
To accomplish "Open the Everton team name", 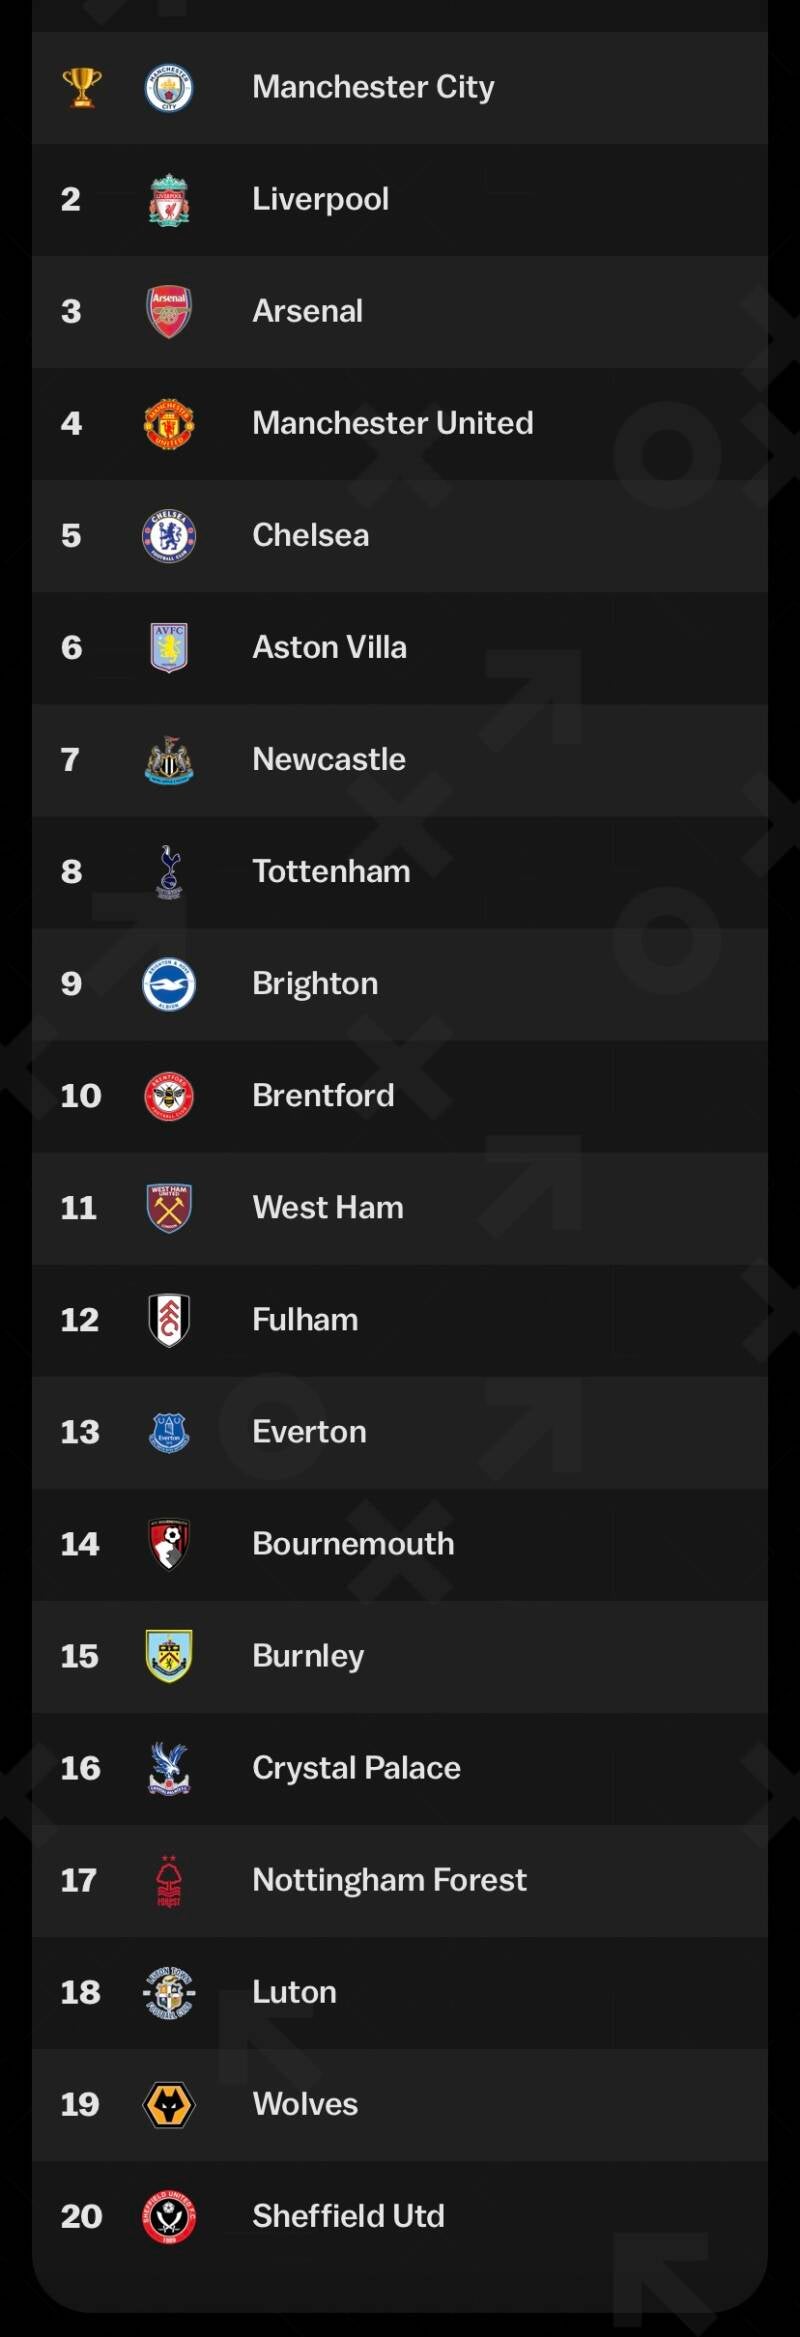I will pyautogui.click(x=309, y=1432).
